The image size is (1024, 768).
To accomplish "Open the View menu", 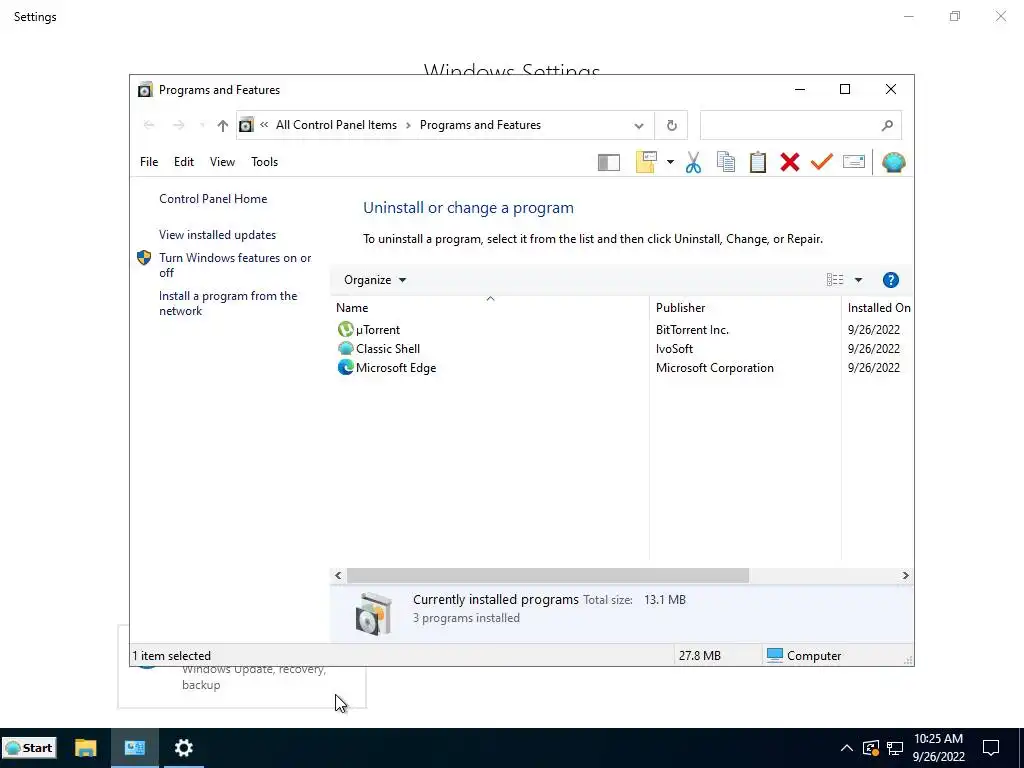I will (222, 162).
